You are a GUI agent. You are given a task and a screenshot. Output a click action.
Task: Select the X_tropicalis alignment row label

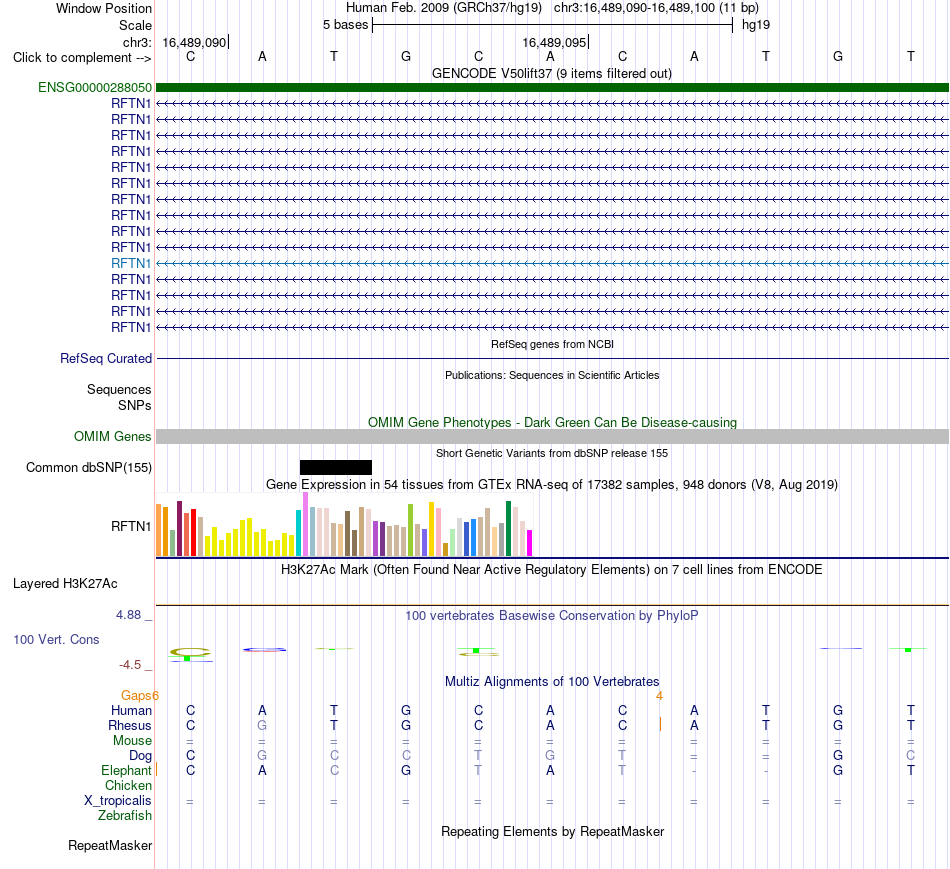[118, 801]
